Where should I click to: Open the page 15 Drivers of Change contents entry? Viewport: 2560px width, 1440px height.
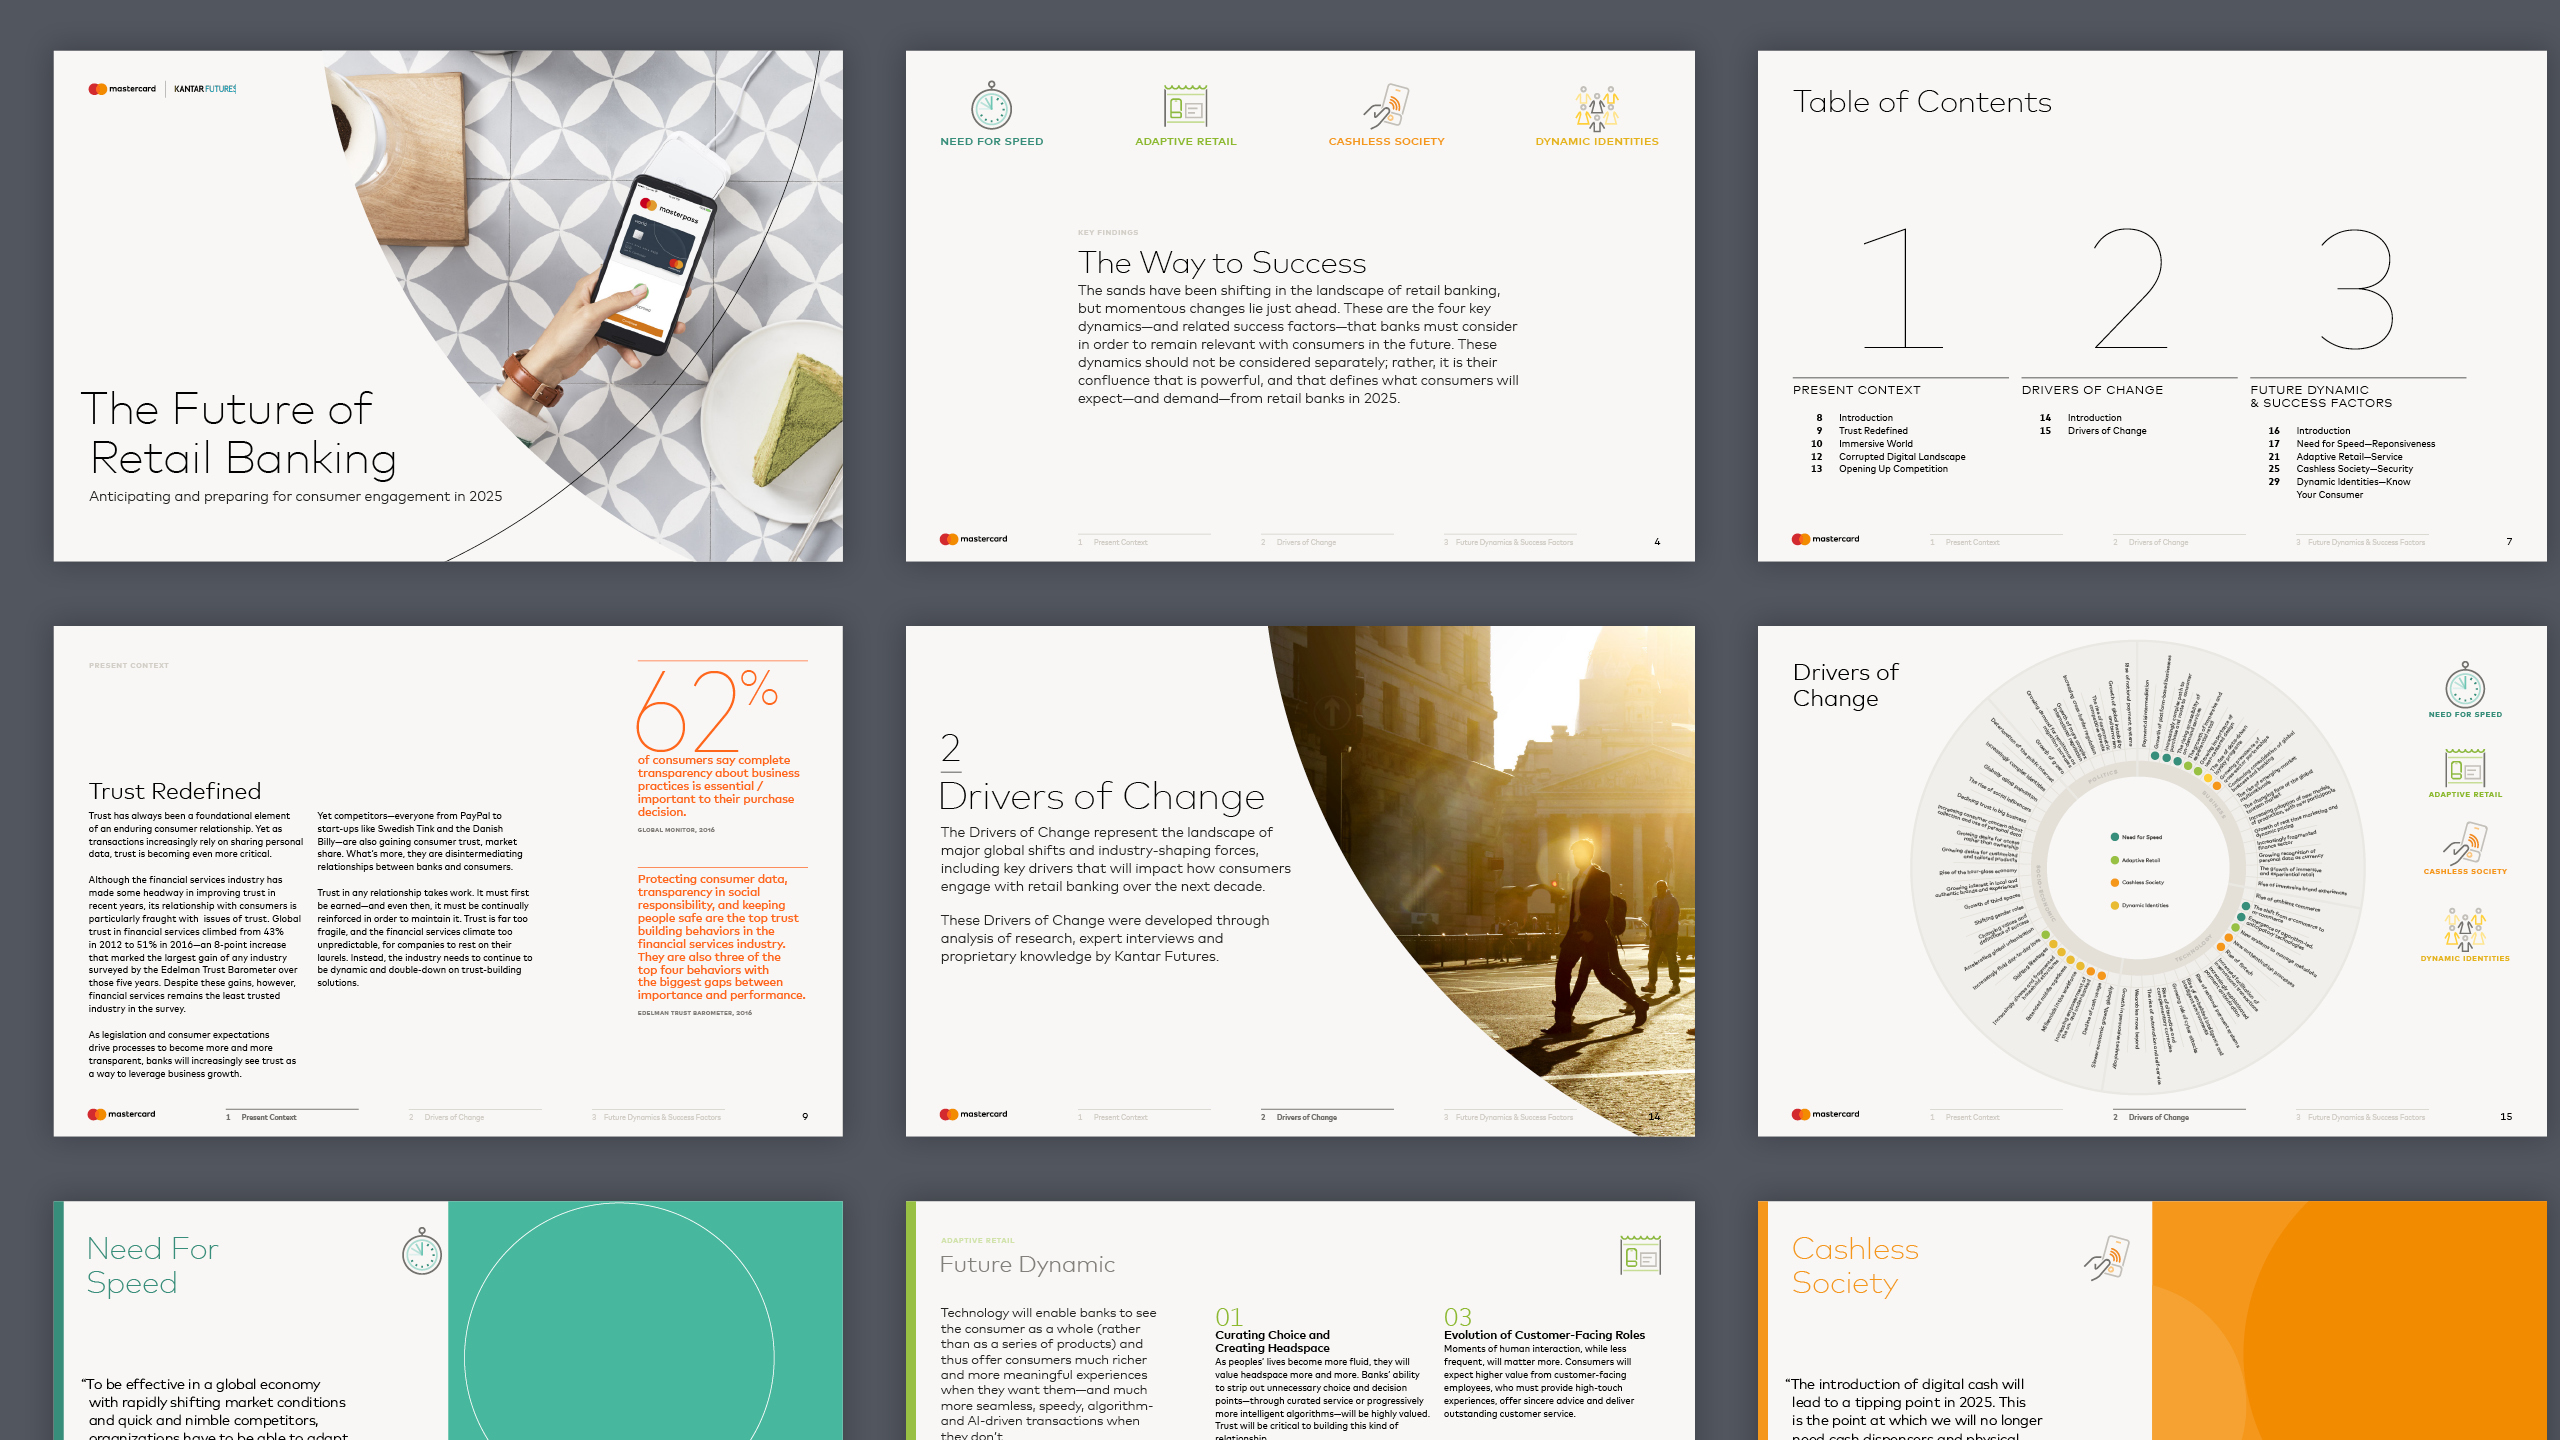(x=2106, y=431)
